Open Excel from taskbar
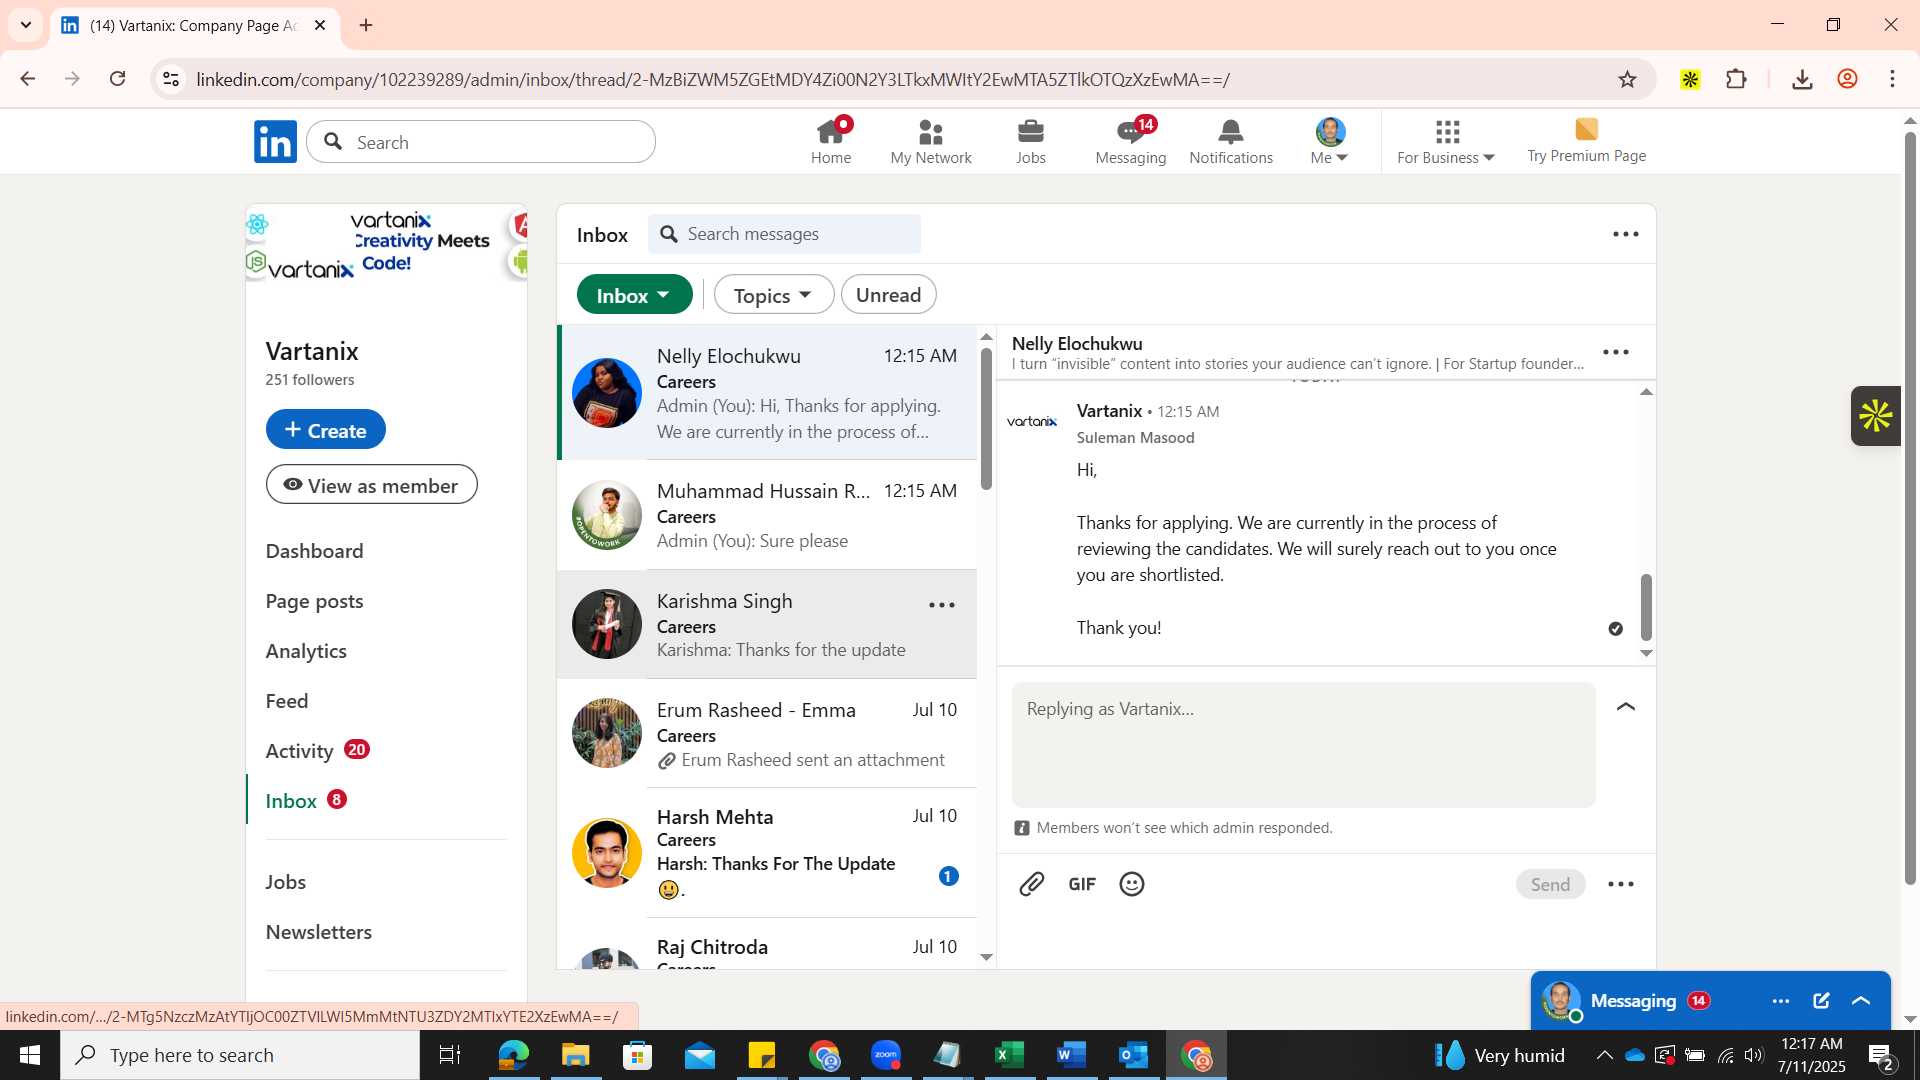This screenshot has height=1080, width=1920. coord(1009,1055)
